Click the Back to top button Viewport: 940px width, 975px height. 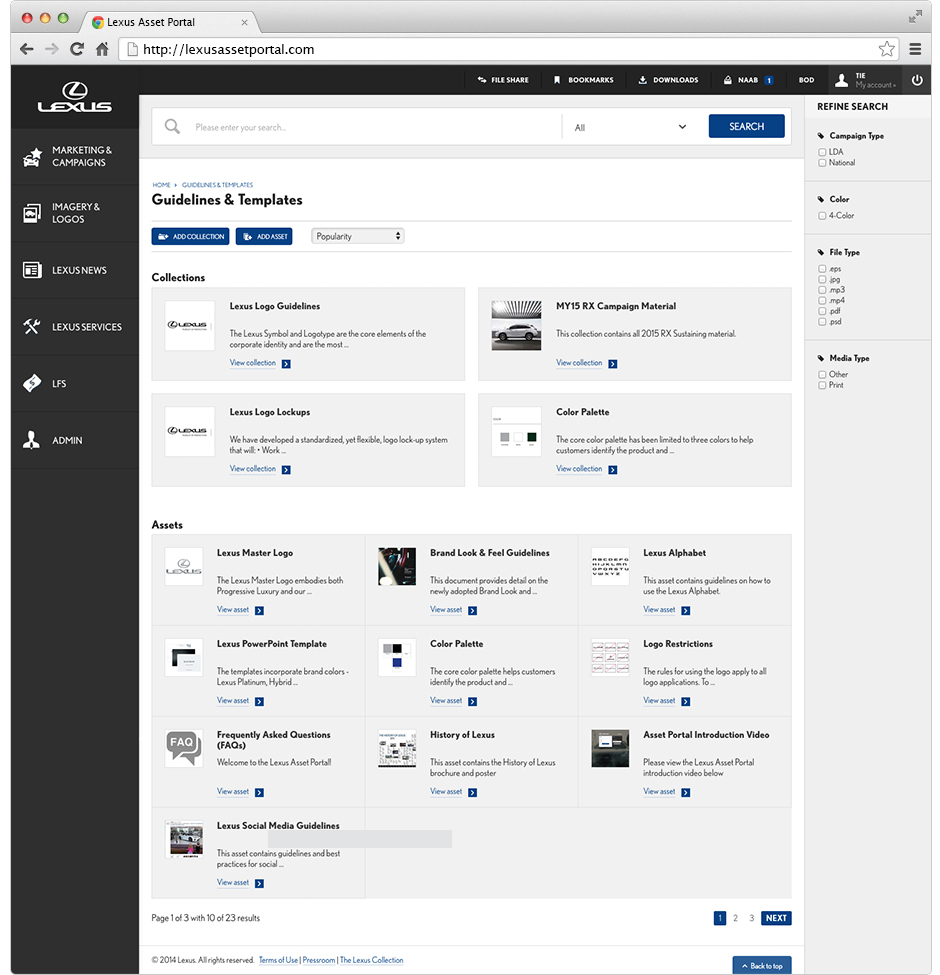click(762, 965)
